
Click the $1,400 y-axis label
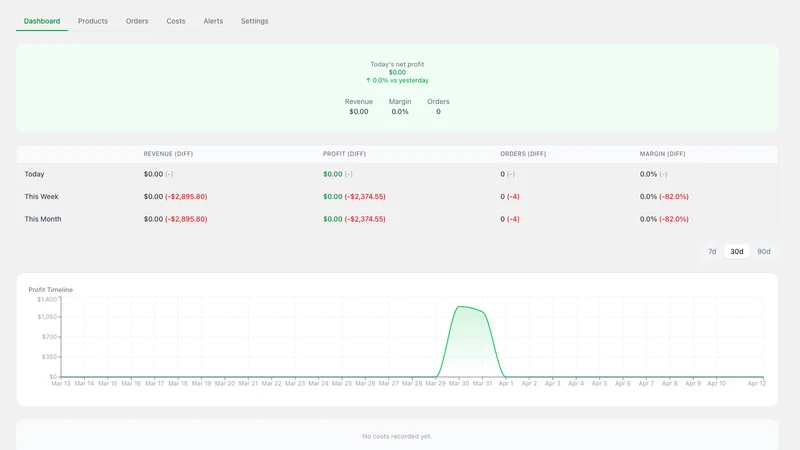pyautogui.click(x=47, y=299)
